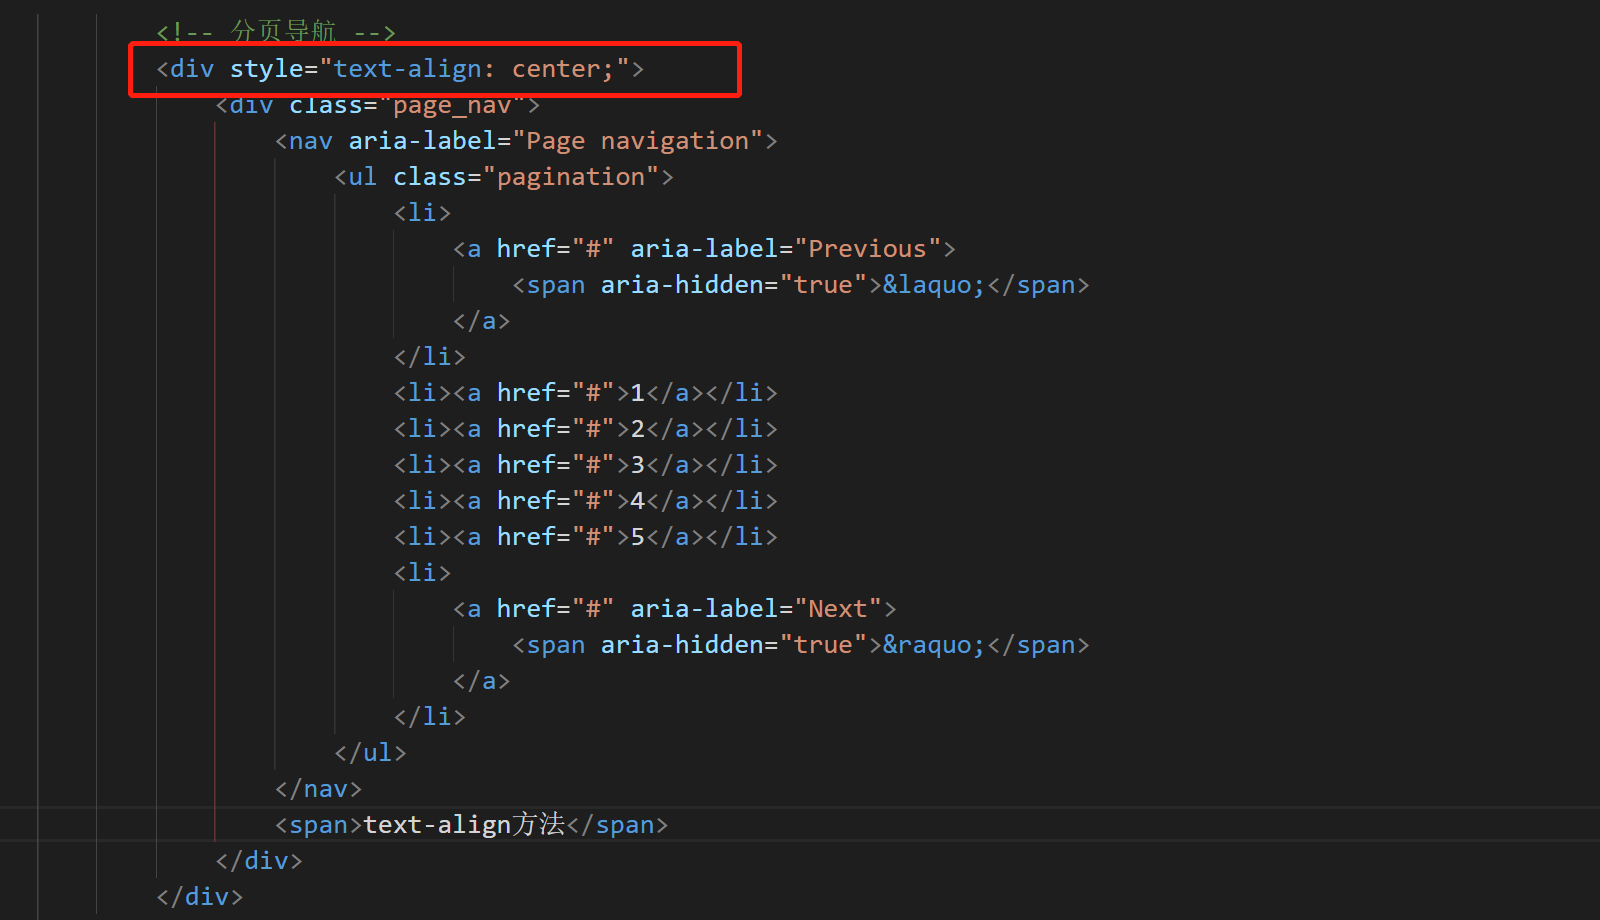Click the opening li tag above Previous
Viewport: 1600px width, 920px height.
pos(422,213)
